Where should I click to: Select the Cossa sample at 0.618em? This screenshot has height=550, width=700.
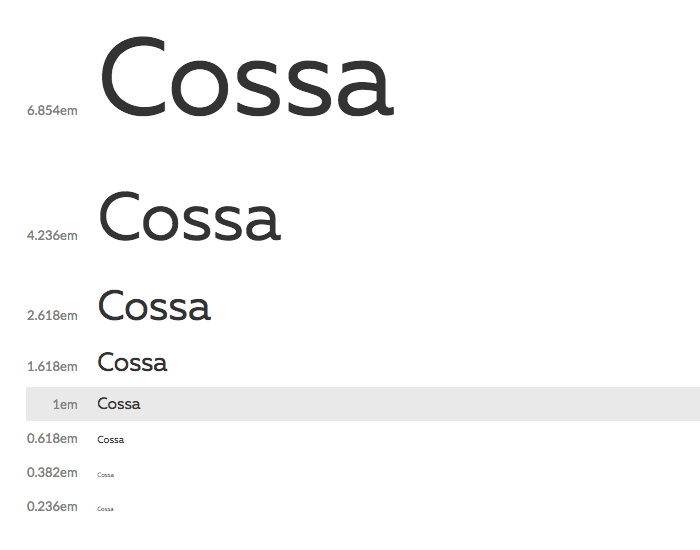[x=111, y=440]
